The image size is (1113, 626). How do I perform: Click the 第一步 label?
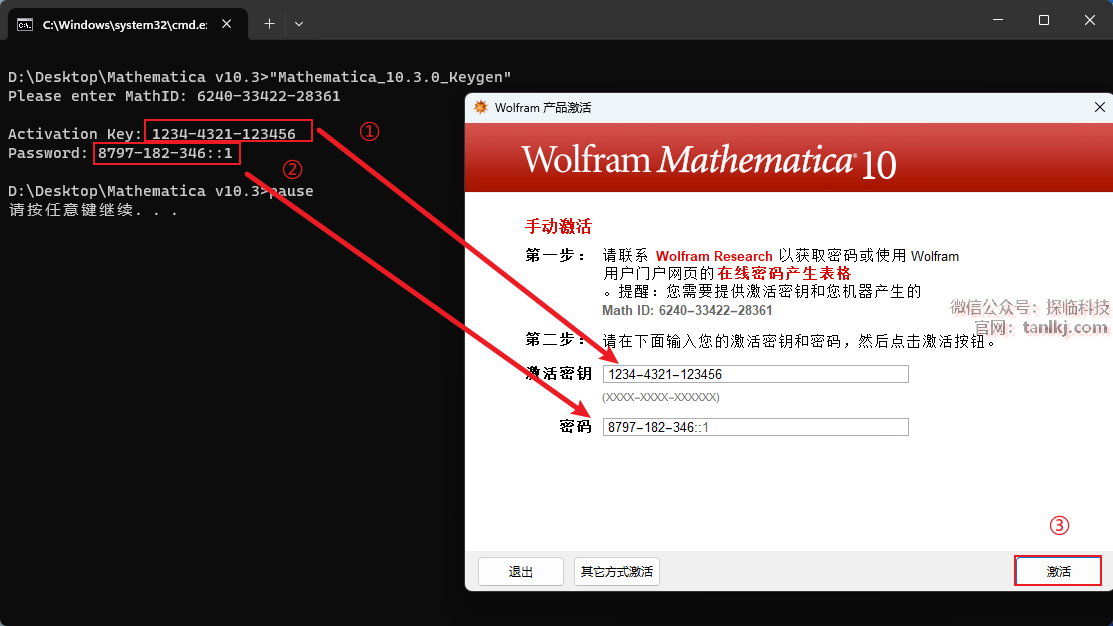point(556,256)
